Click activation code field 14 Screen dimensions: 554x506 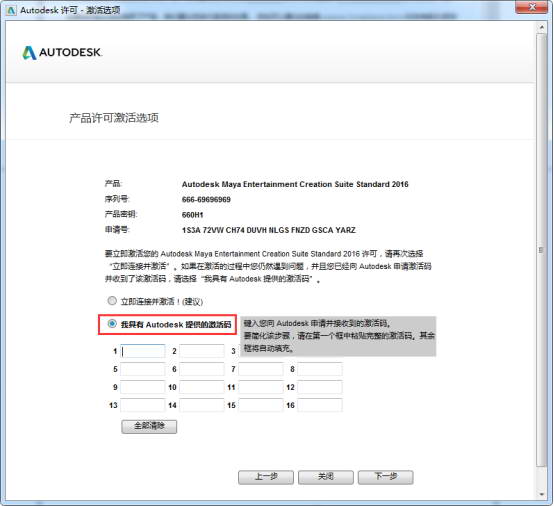click(202, 405)
